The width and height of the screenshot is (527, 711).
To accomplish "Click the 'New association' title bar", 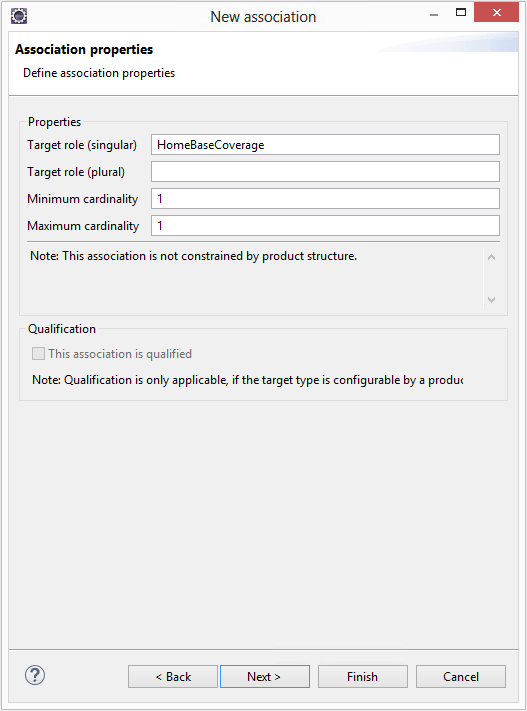I will pyautogui.click(x=263, y=17).
